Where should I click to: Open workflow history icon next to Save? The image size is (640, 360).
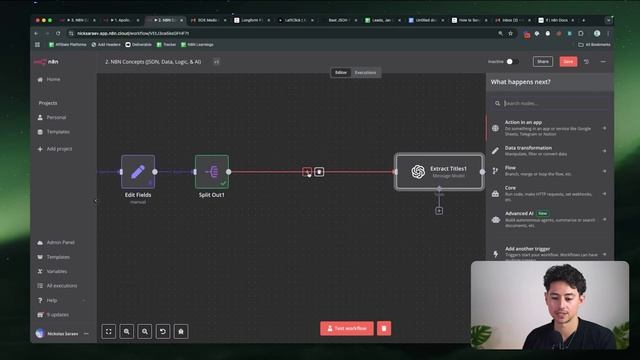587,62
